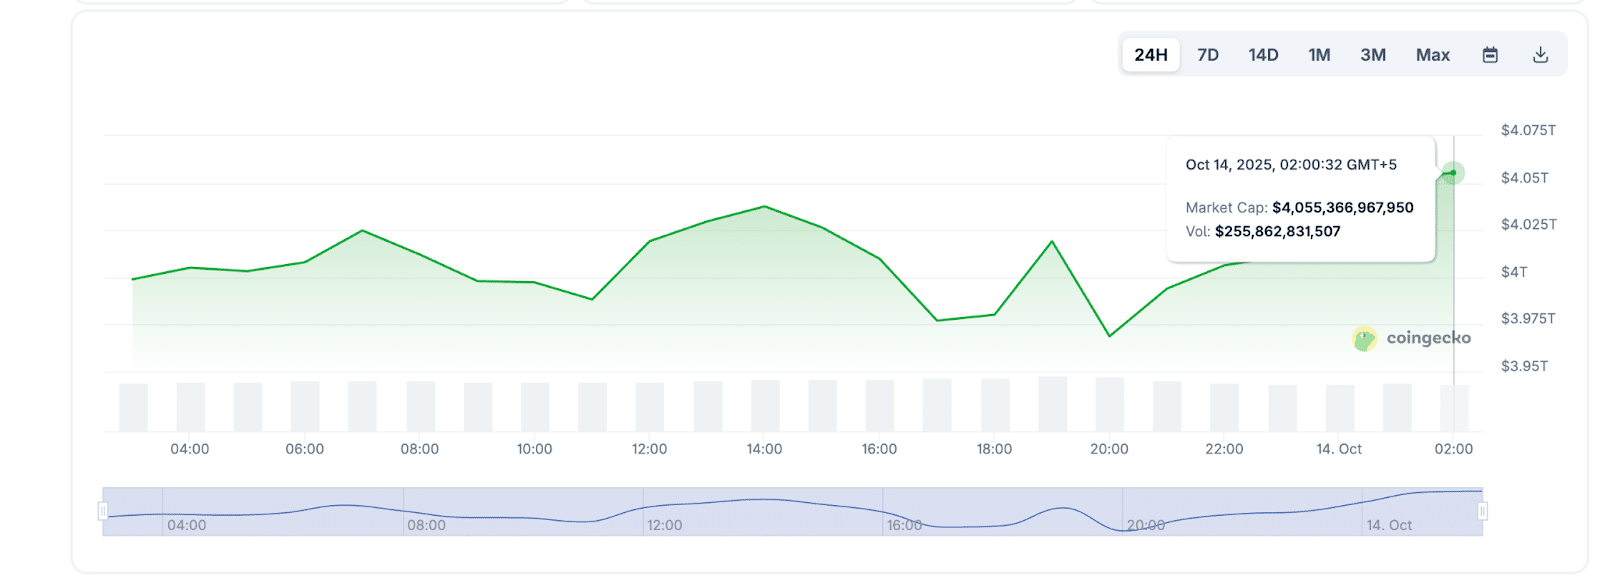Viewport: 1600px width, 580px height.
Task: Click the 16:00 marker in the navigator
Action: pyautogui.click(x=904, y=525)
